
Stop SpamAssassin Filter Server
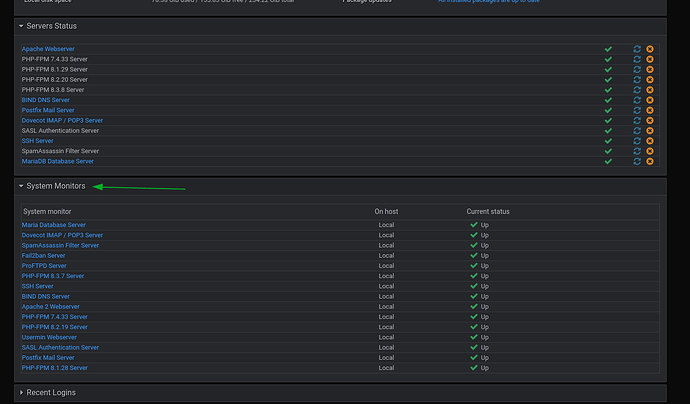pyautogui.click(x=650, y=151)
